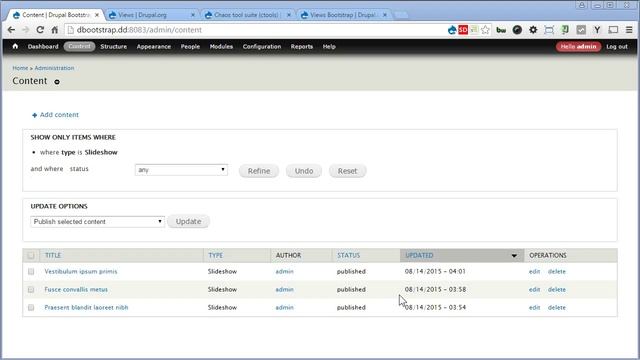The height and width of the screenshot is (360, 640).
Task: Switch to Chaos tool suite browser tab
Action: click(x=247, y=15)
